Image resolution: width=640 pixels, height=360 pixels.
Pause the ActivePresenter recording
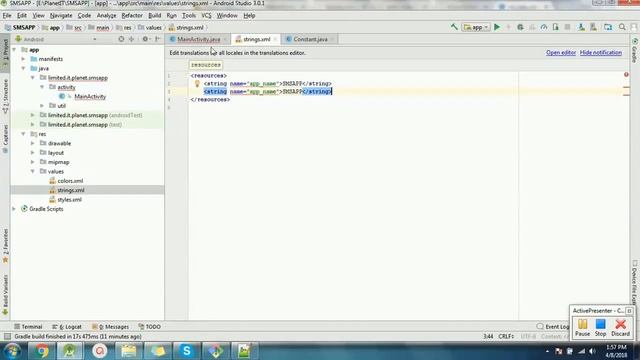(x=582, y=328)
